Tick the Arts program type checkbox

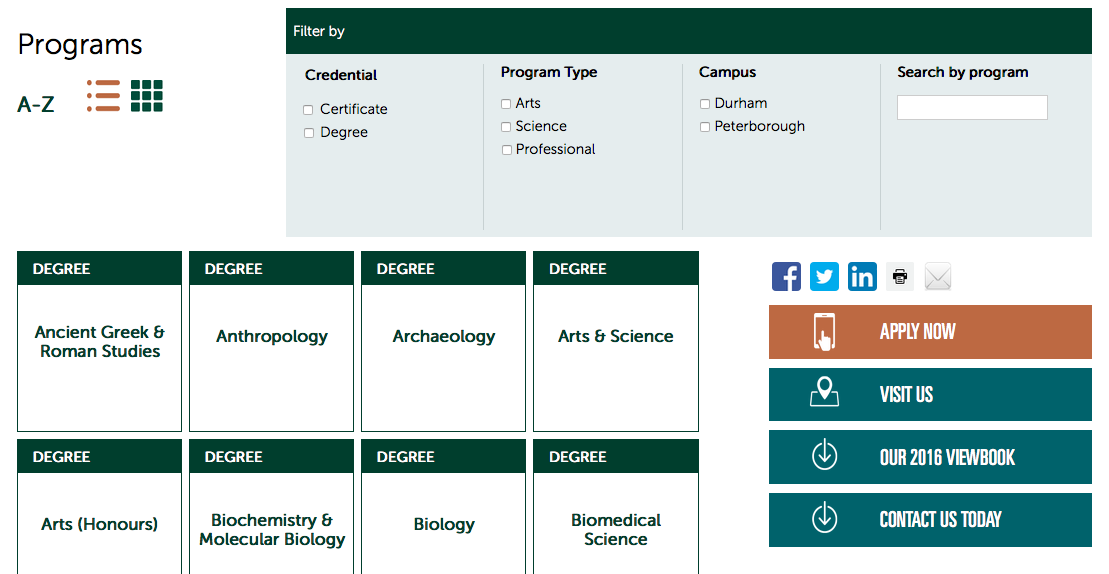[x=507, y=104]
